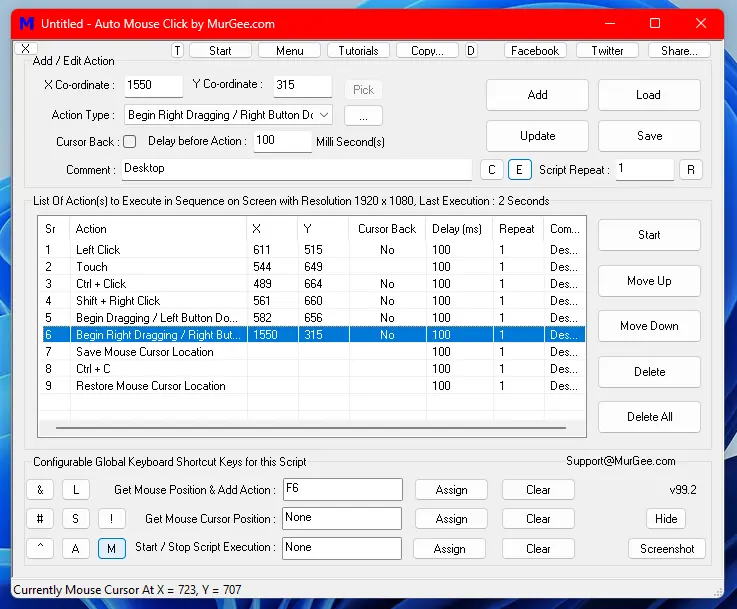Clear Get Mouse Cursor Position shortcut
The width and height of the screenshot is (737, 609).
(538, 519)
